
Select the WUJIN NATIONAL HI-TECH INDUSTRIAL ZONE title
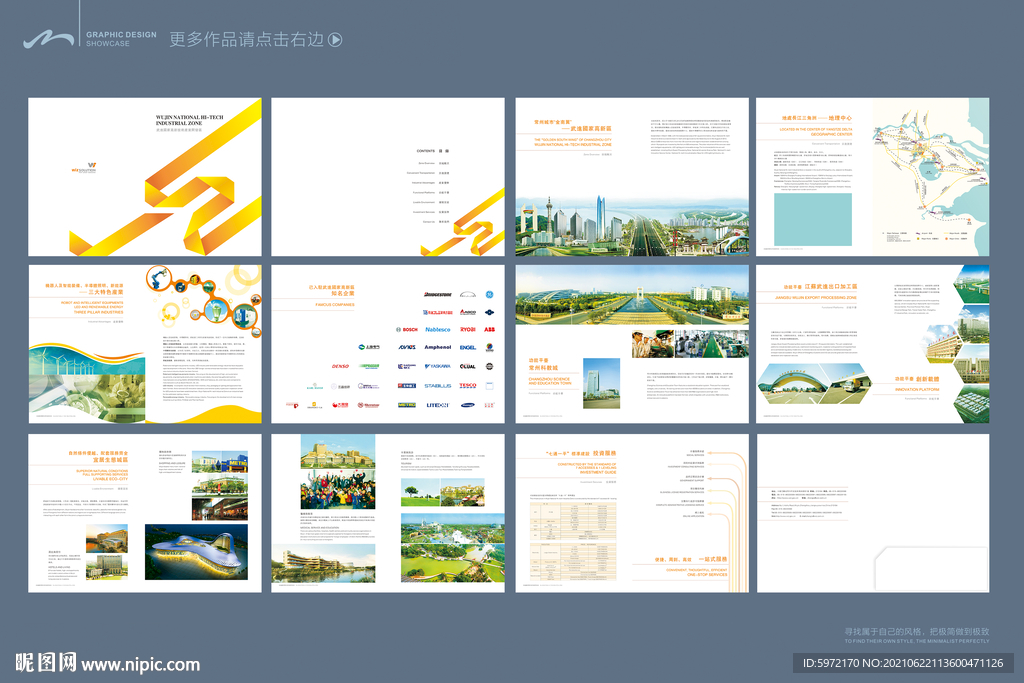point(189,120)
